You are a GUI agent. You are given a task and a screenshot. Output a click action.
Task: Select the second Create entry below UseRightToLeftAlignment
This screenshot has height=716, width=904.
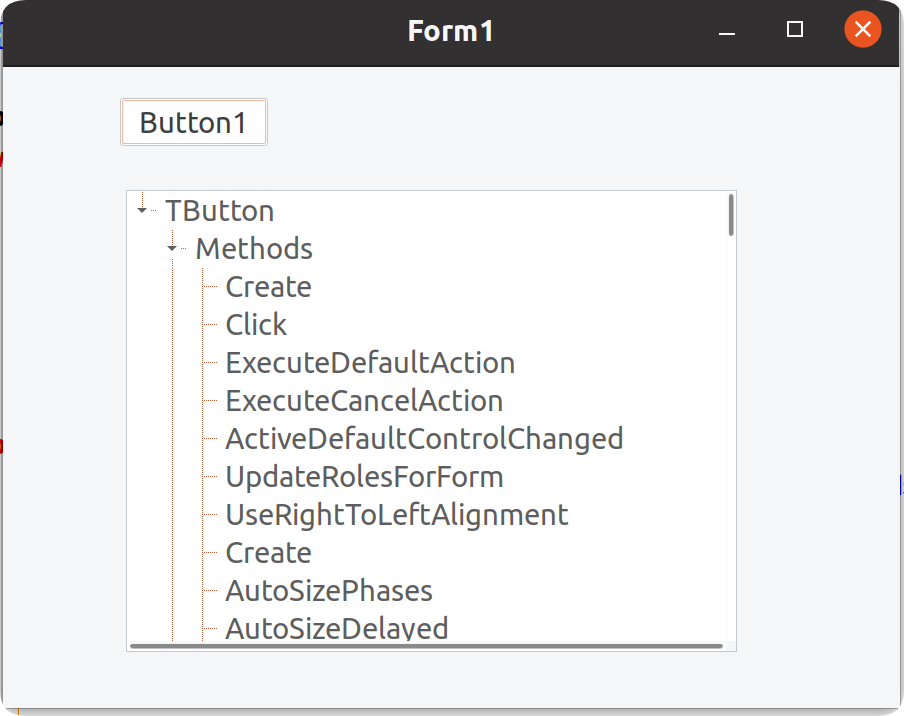pyautogui.click(x=268, y=553)
